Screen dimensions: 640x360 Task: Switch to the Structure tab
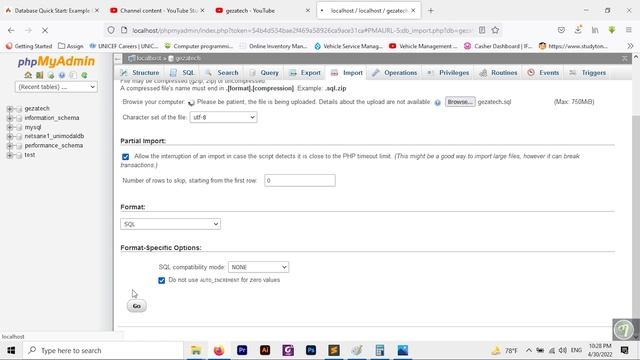coord(140,73)
